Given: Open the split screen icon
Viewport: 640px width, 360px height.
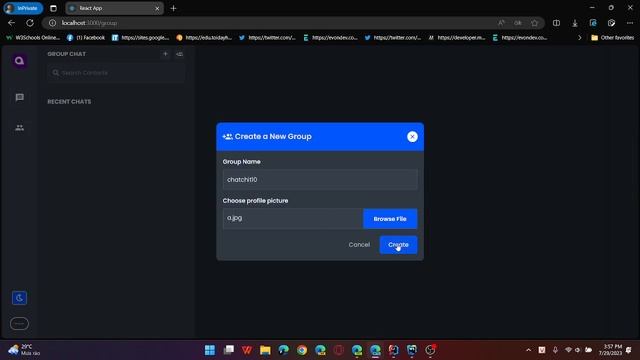Looking at the screenshot, I should pyautogui.click(x=556, y=23).
